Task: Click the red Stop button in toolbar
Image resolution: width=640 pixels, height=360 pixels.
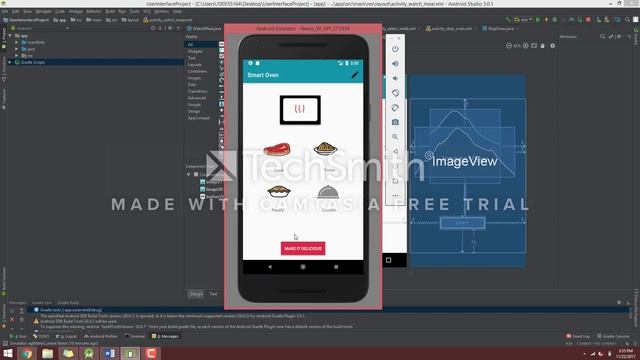Action: pos(588,20)
